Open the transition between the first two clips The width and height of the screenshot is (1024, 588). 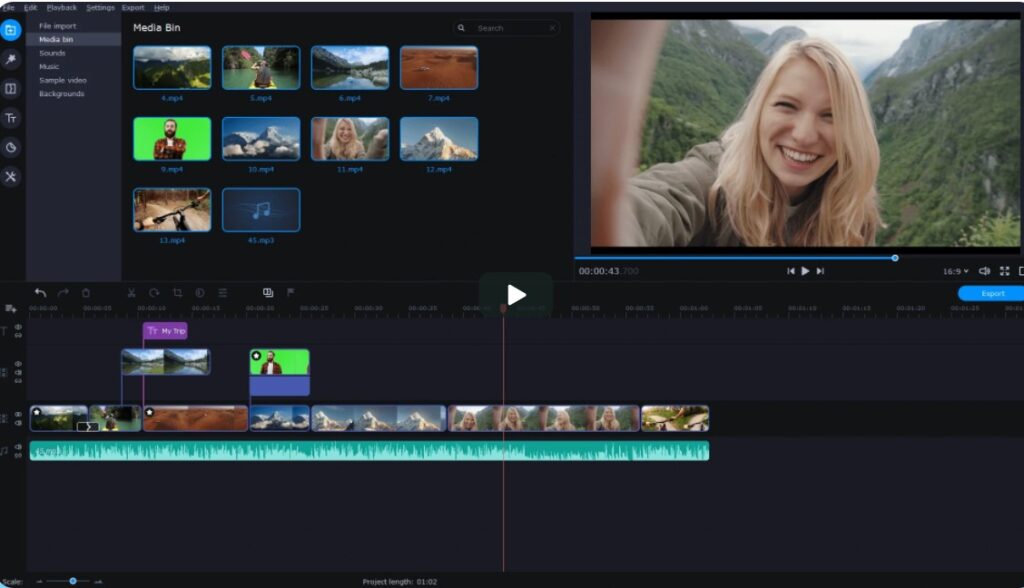[88, 427]
